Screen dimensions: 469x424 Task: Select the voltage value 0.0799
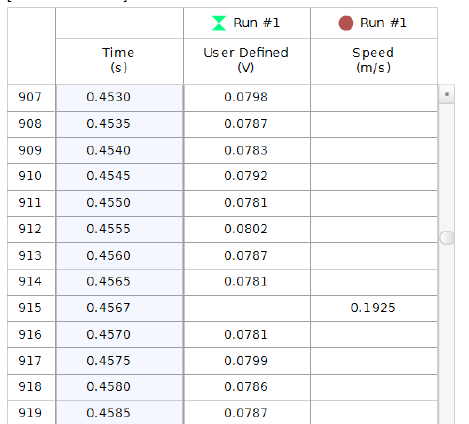coord(246,361)
